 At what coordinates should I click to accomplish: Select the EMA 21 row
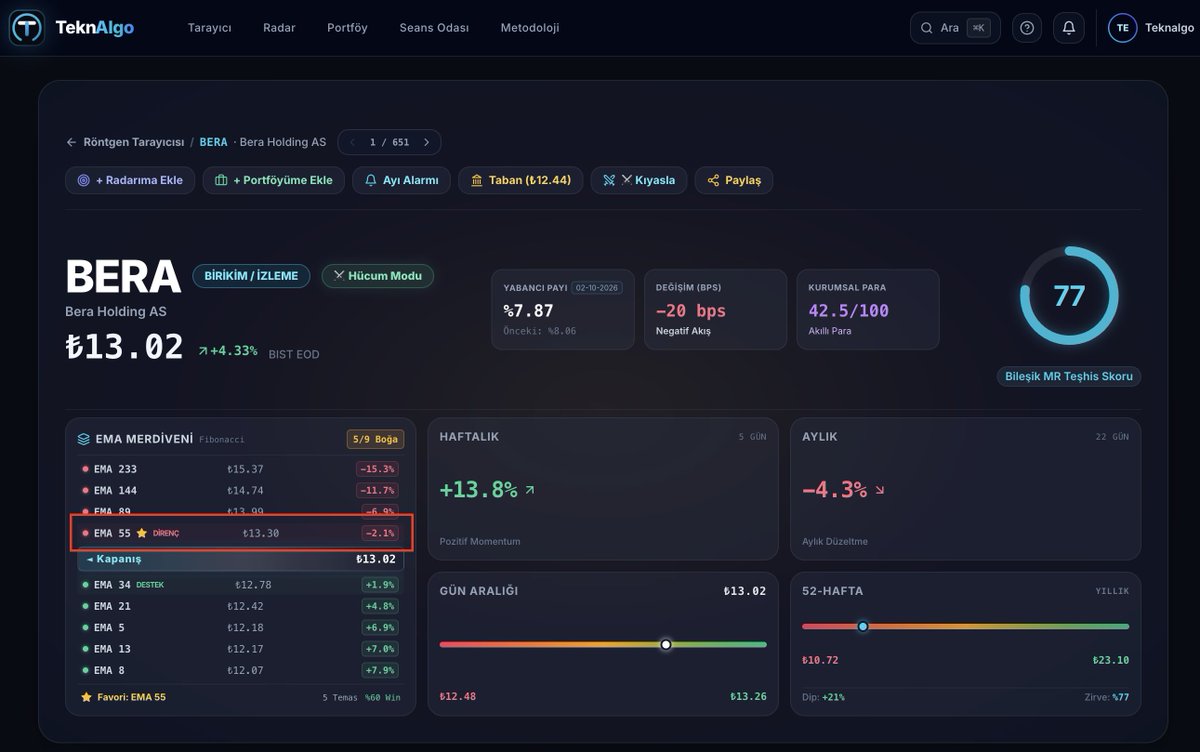(x=240, y=606)
